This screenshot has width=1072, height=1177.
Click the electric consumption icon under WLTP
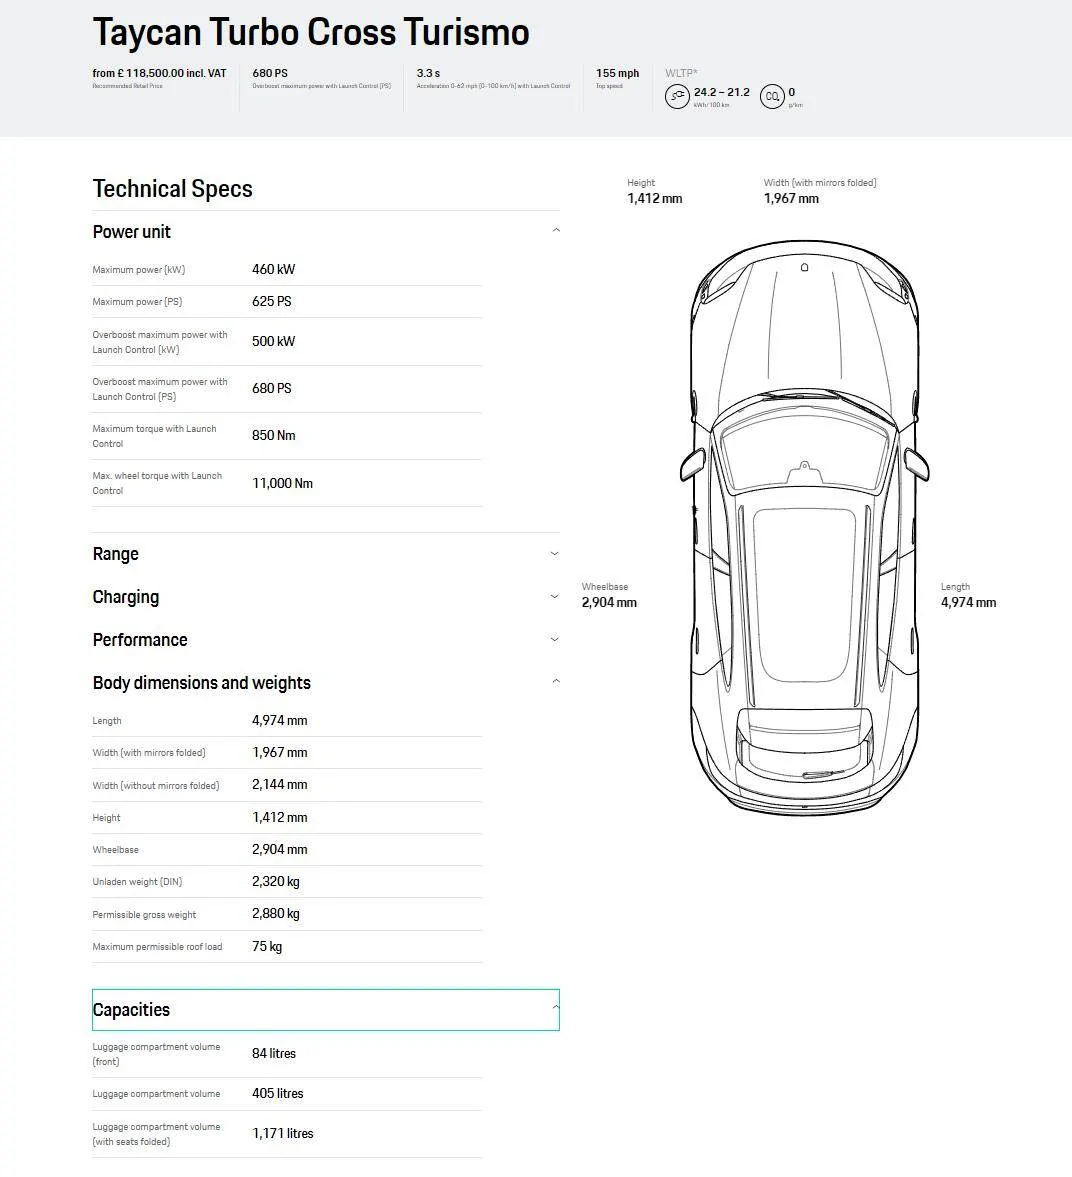pos(677,96)
